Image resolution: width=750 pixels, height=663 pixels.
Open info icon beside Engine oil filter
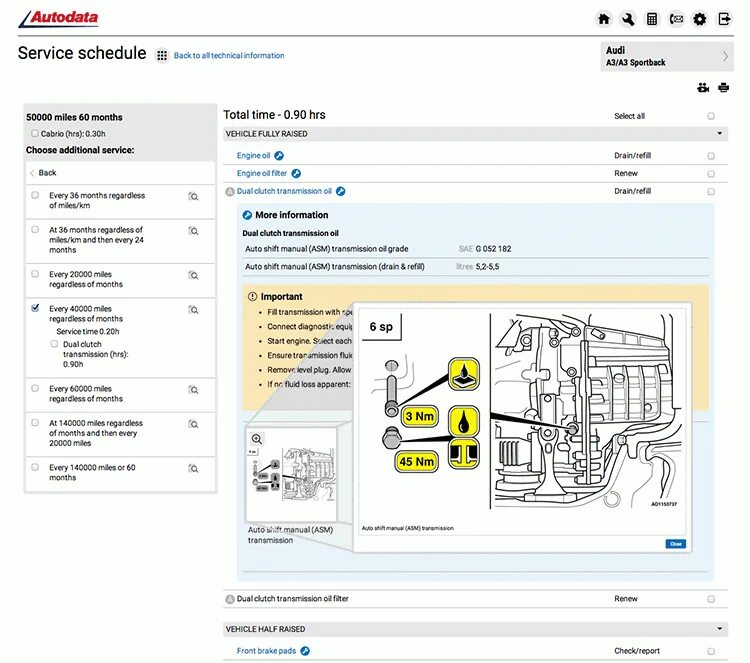pos(296,173)
